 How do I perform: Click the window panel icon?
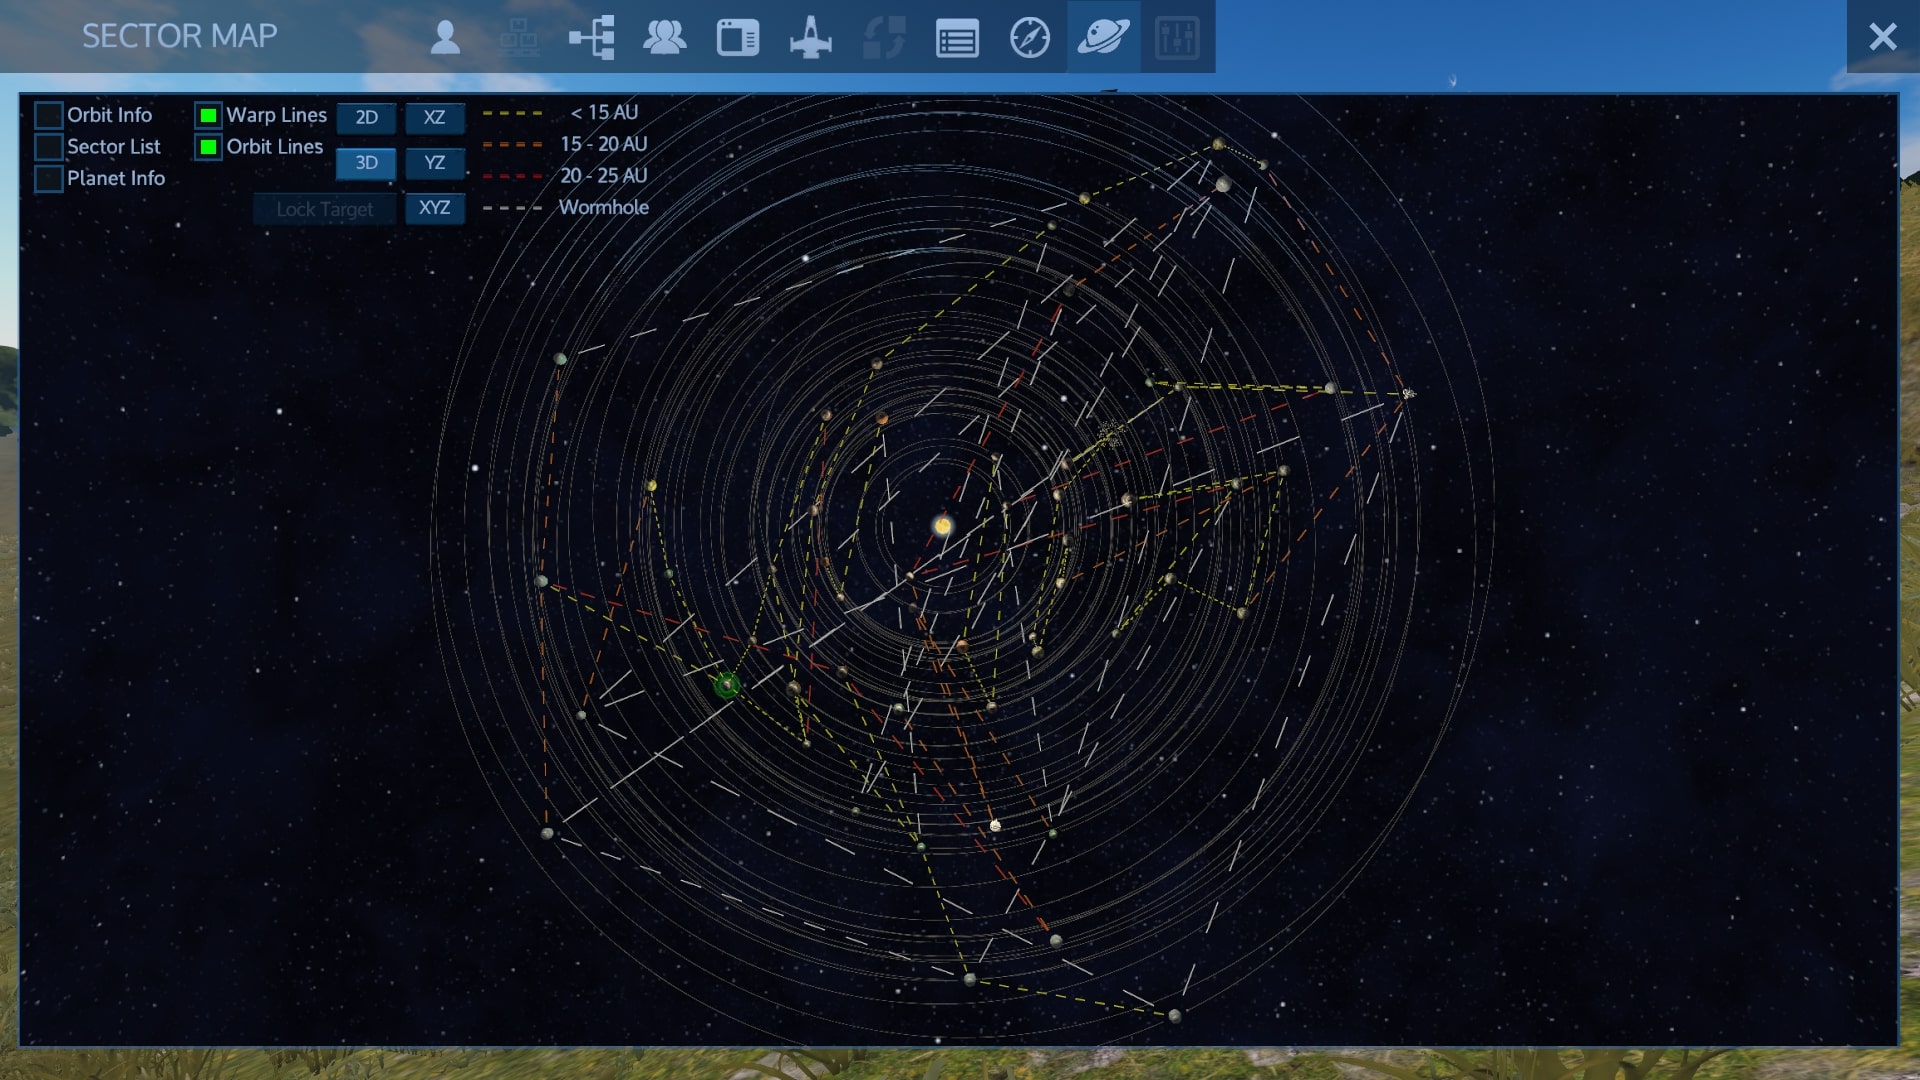click(x=738, y=38)
